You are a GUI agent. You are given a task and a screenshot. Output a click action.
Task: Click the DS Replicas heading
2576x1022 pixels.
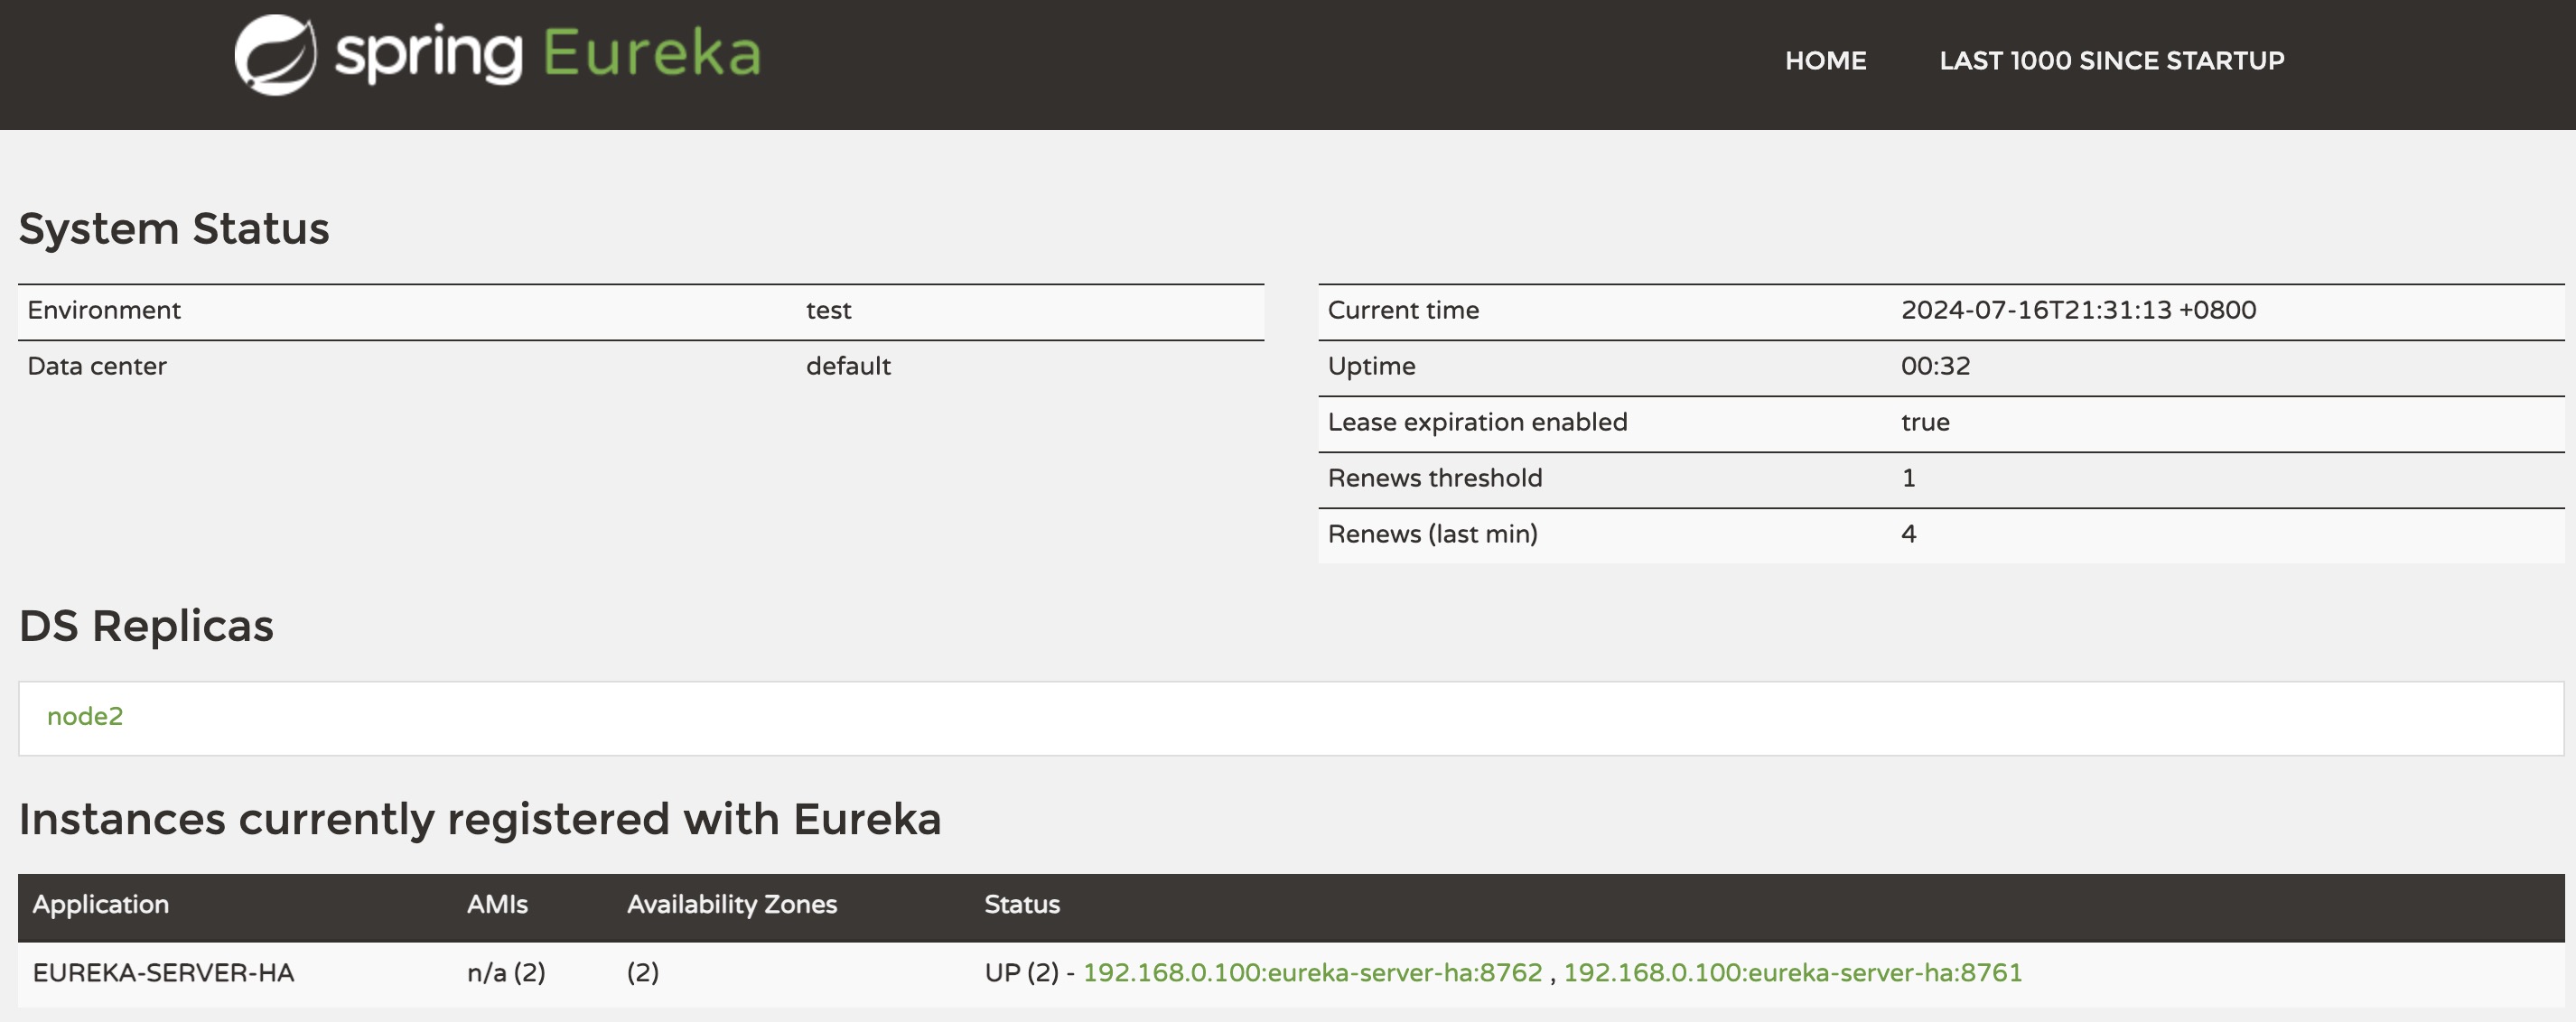tap(146, 626)
